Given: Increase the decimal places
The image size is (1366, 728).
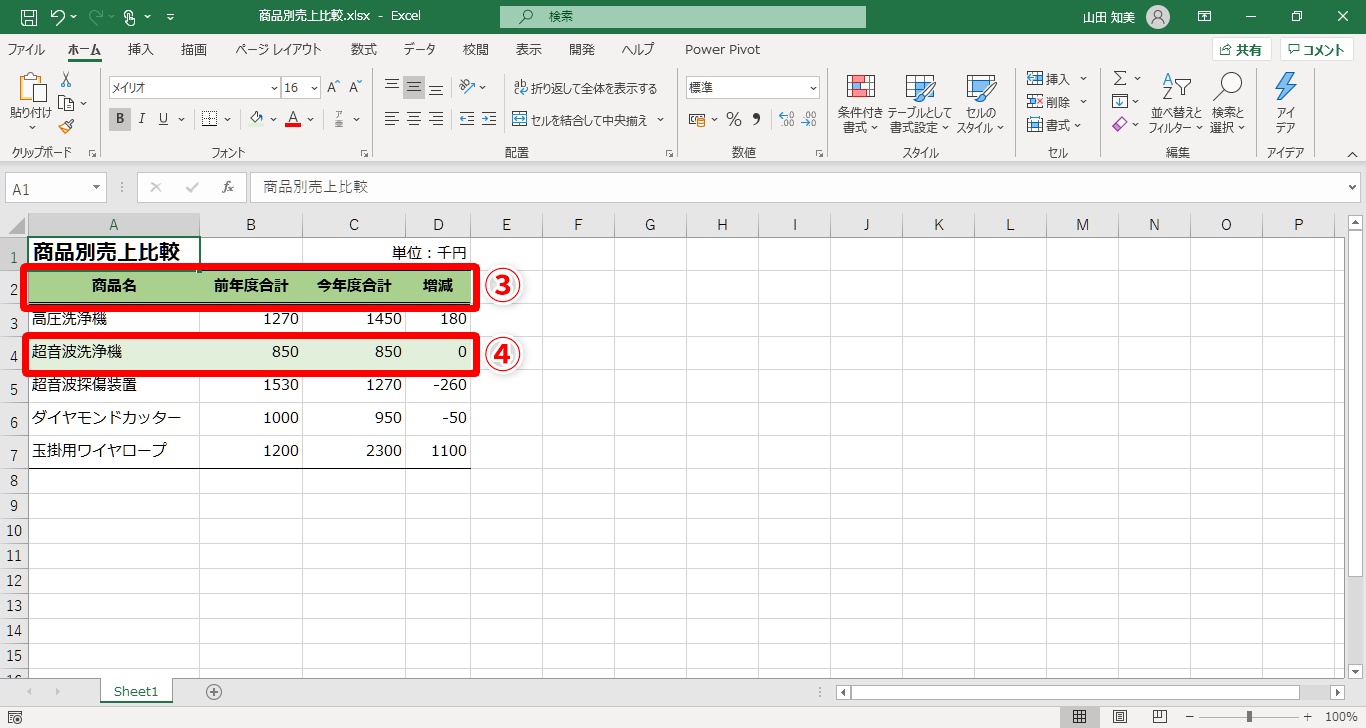Looking at the screenshot, I should tap(786, 119).
